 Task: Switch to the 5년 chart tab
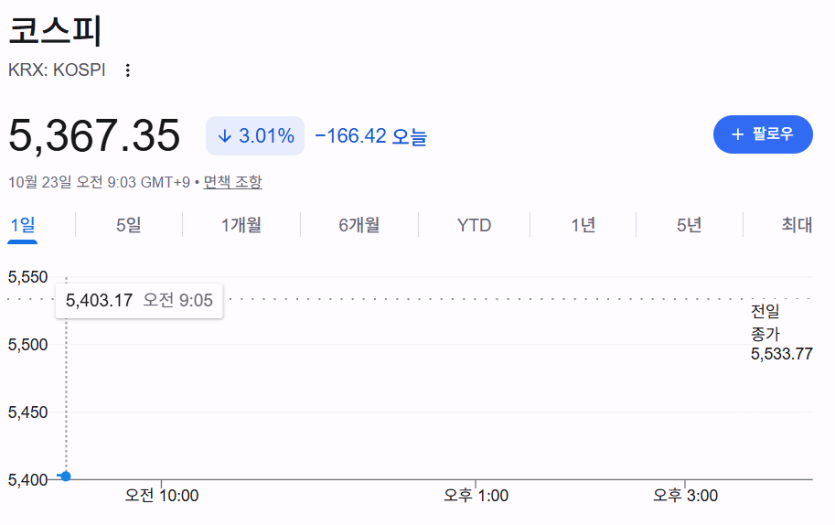point(689,225)
